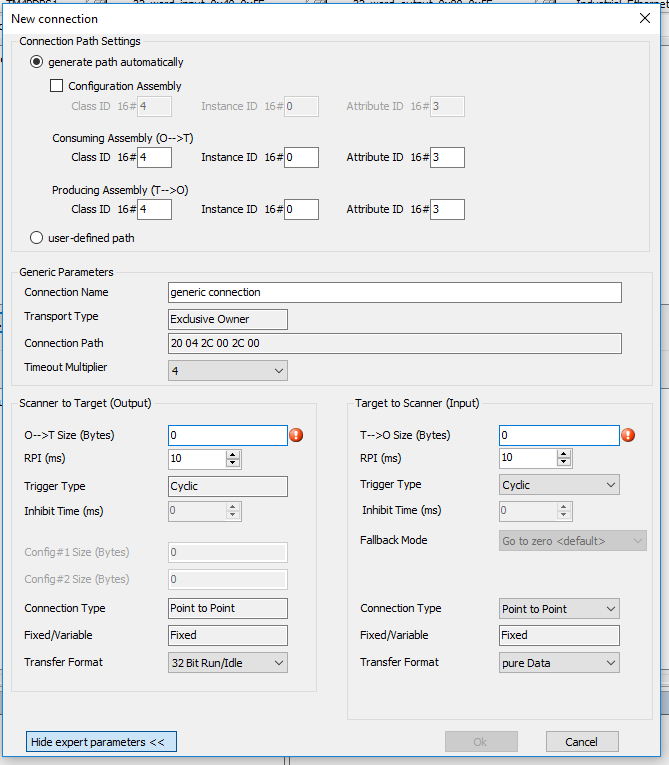
Task: Click Producing Assembly Attribute ID field
Action: (x=447, y=210)
